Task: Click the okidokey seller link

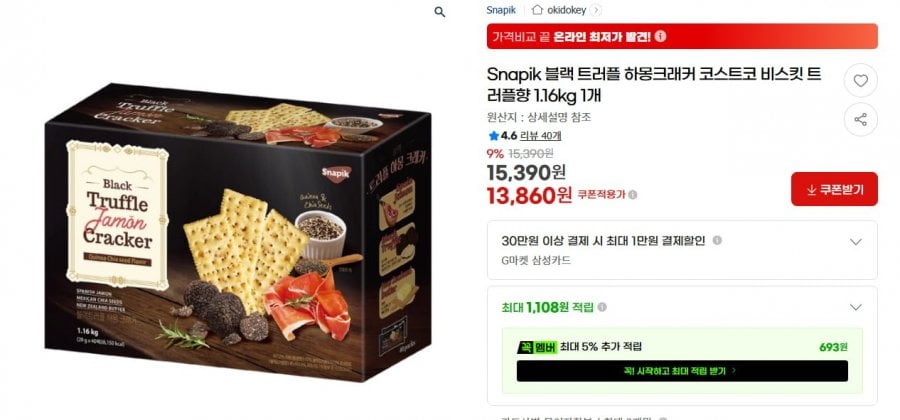Action: point(565,10)
